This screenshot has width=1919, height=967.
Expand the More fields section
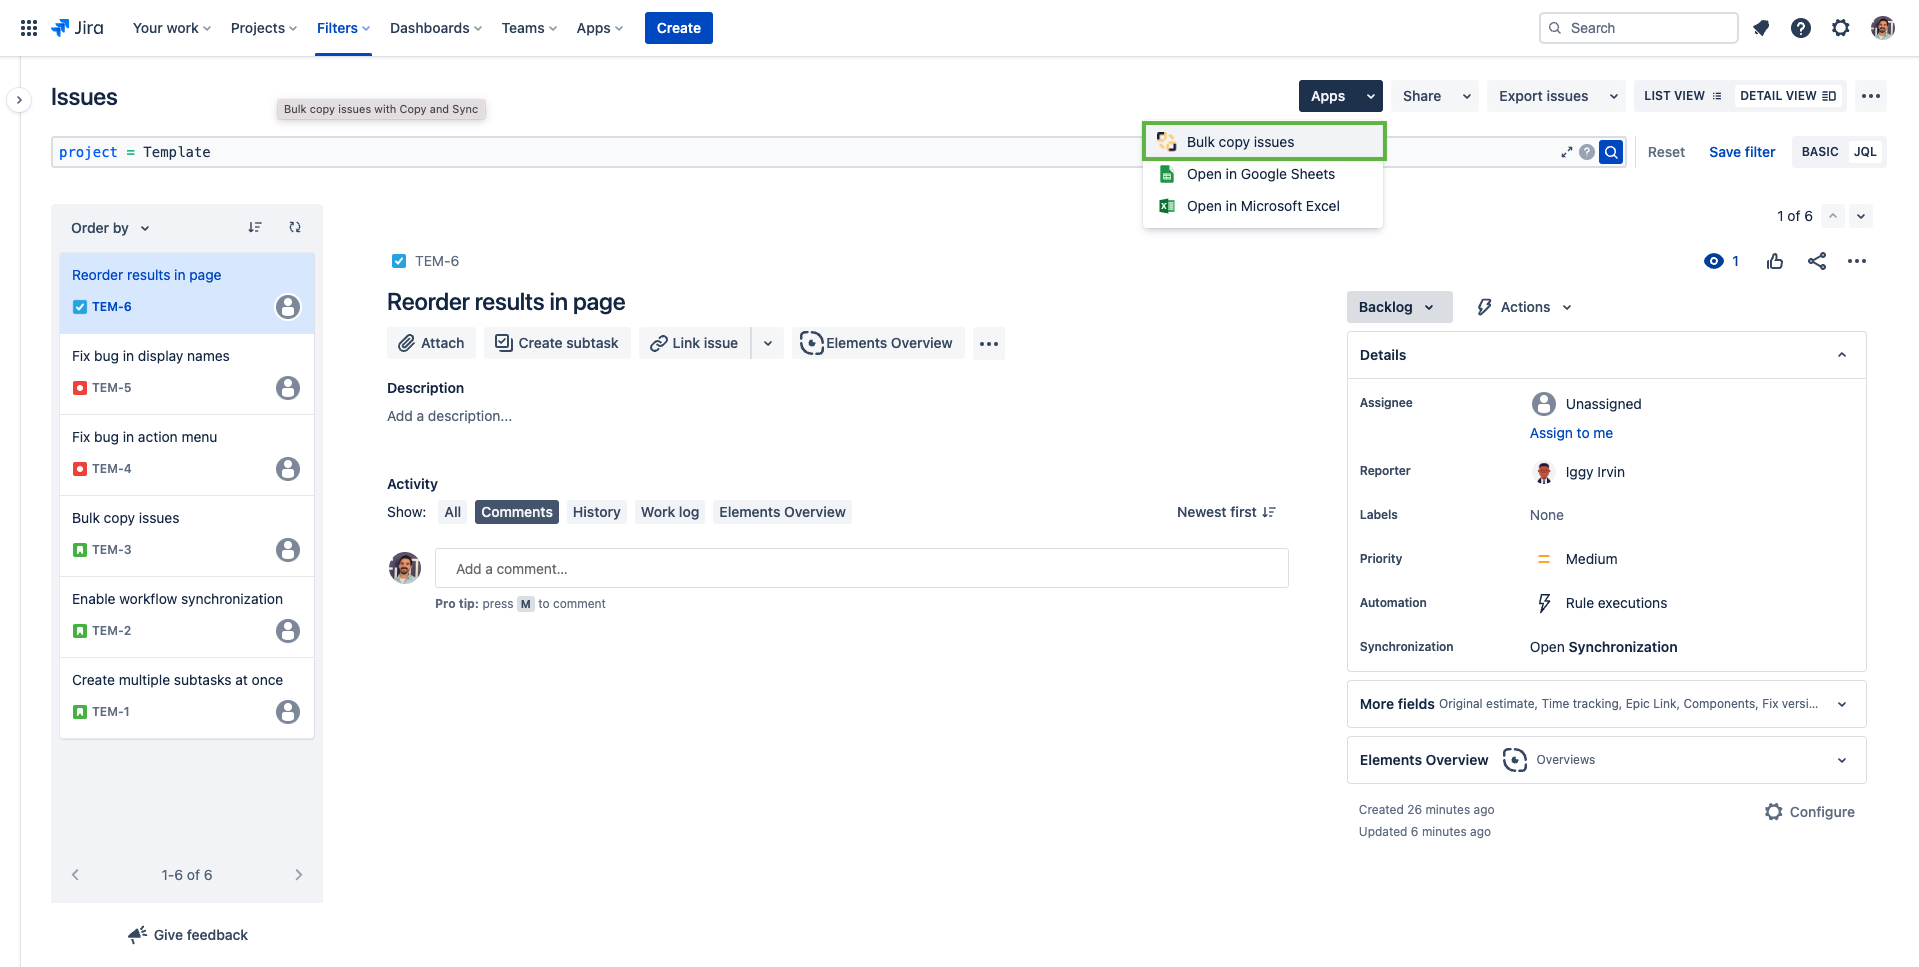click(1843, 704)
